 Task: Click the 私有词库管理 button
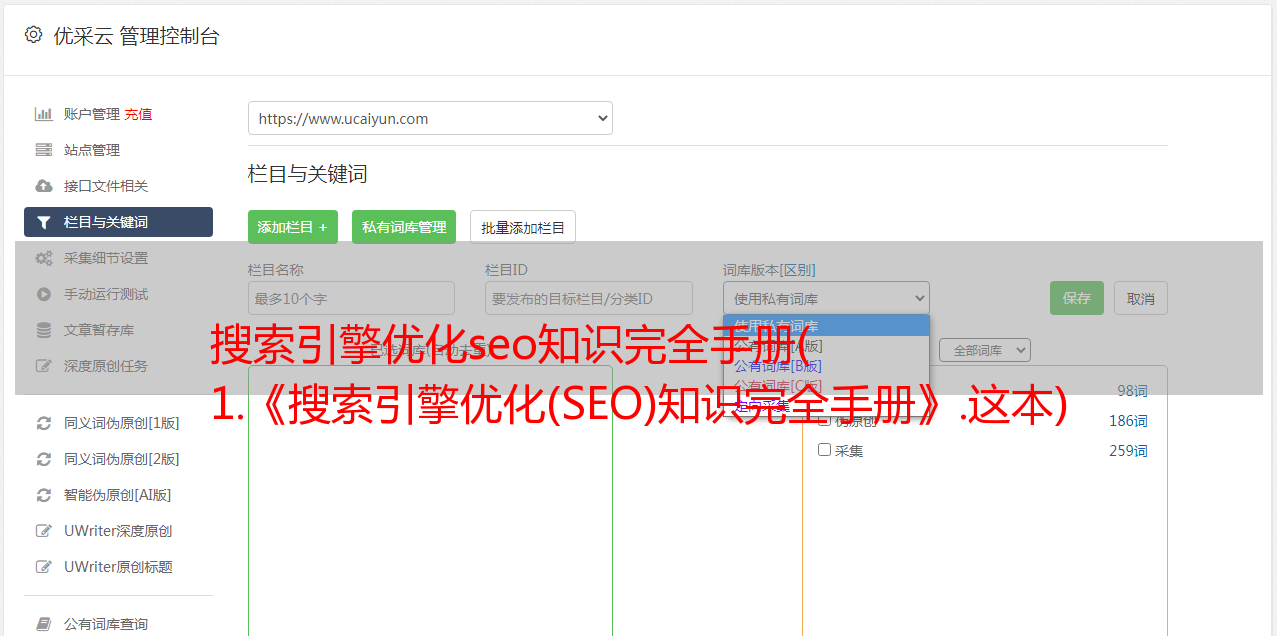coord(404,227)
